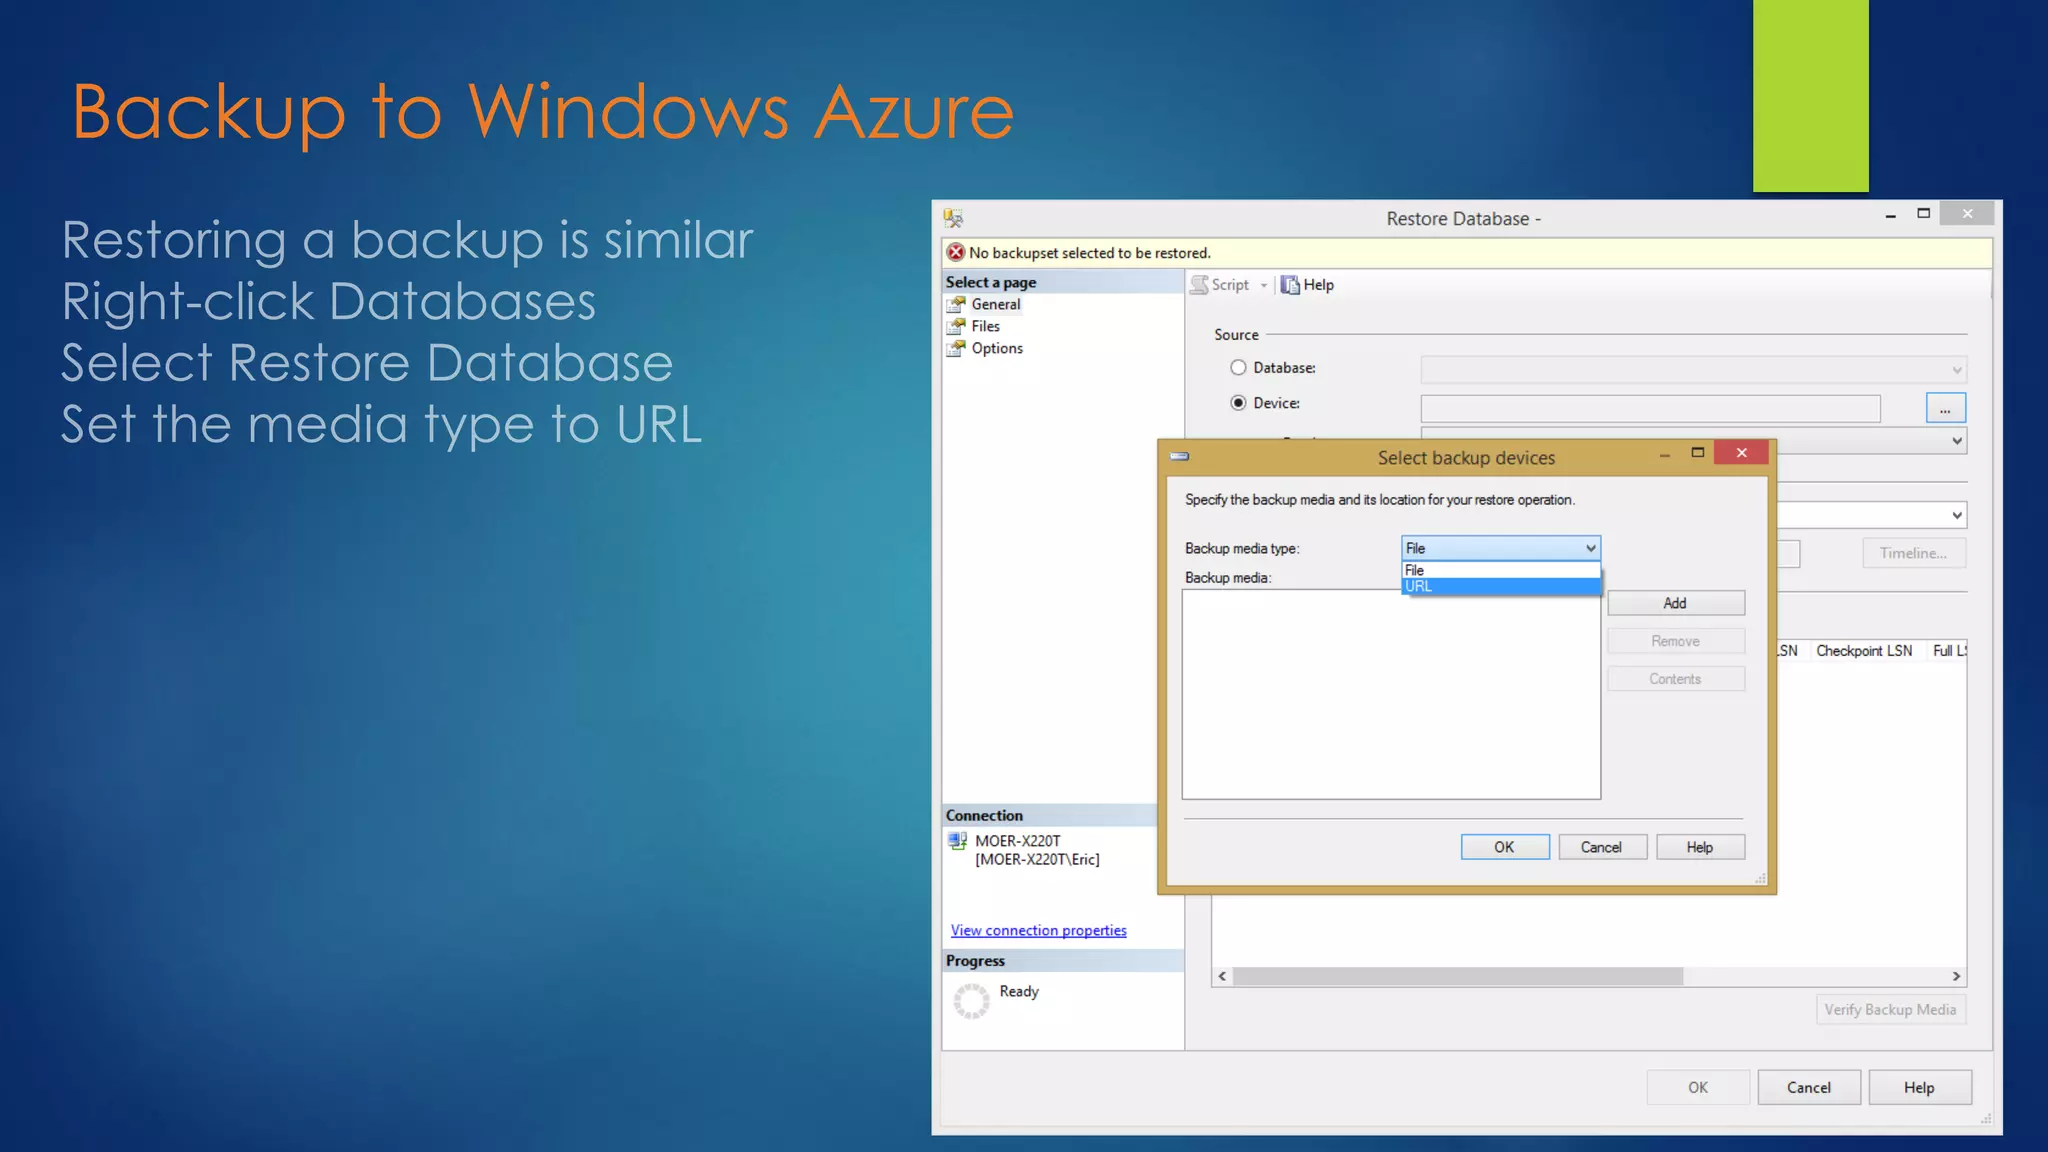Click Cancel in Select backup devices dialog
2048x1152 pixels.
(1601, 847)
